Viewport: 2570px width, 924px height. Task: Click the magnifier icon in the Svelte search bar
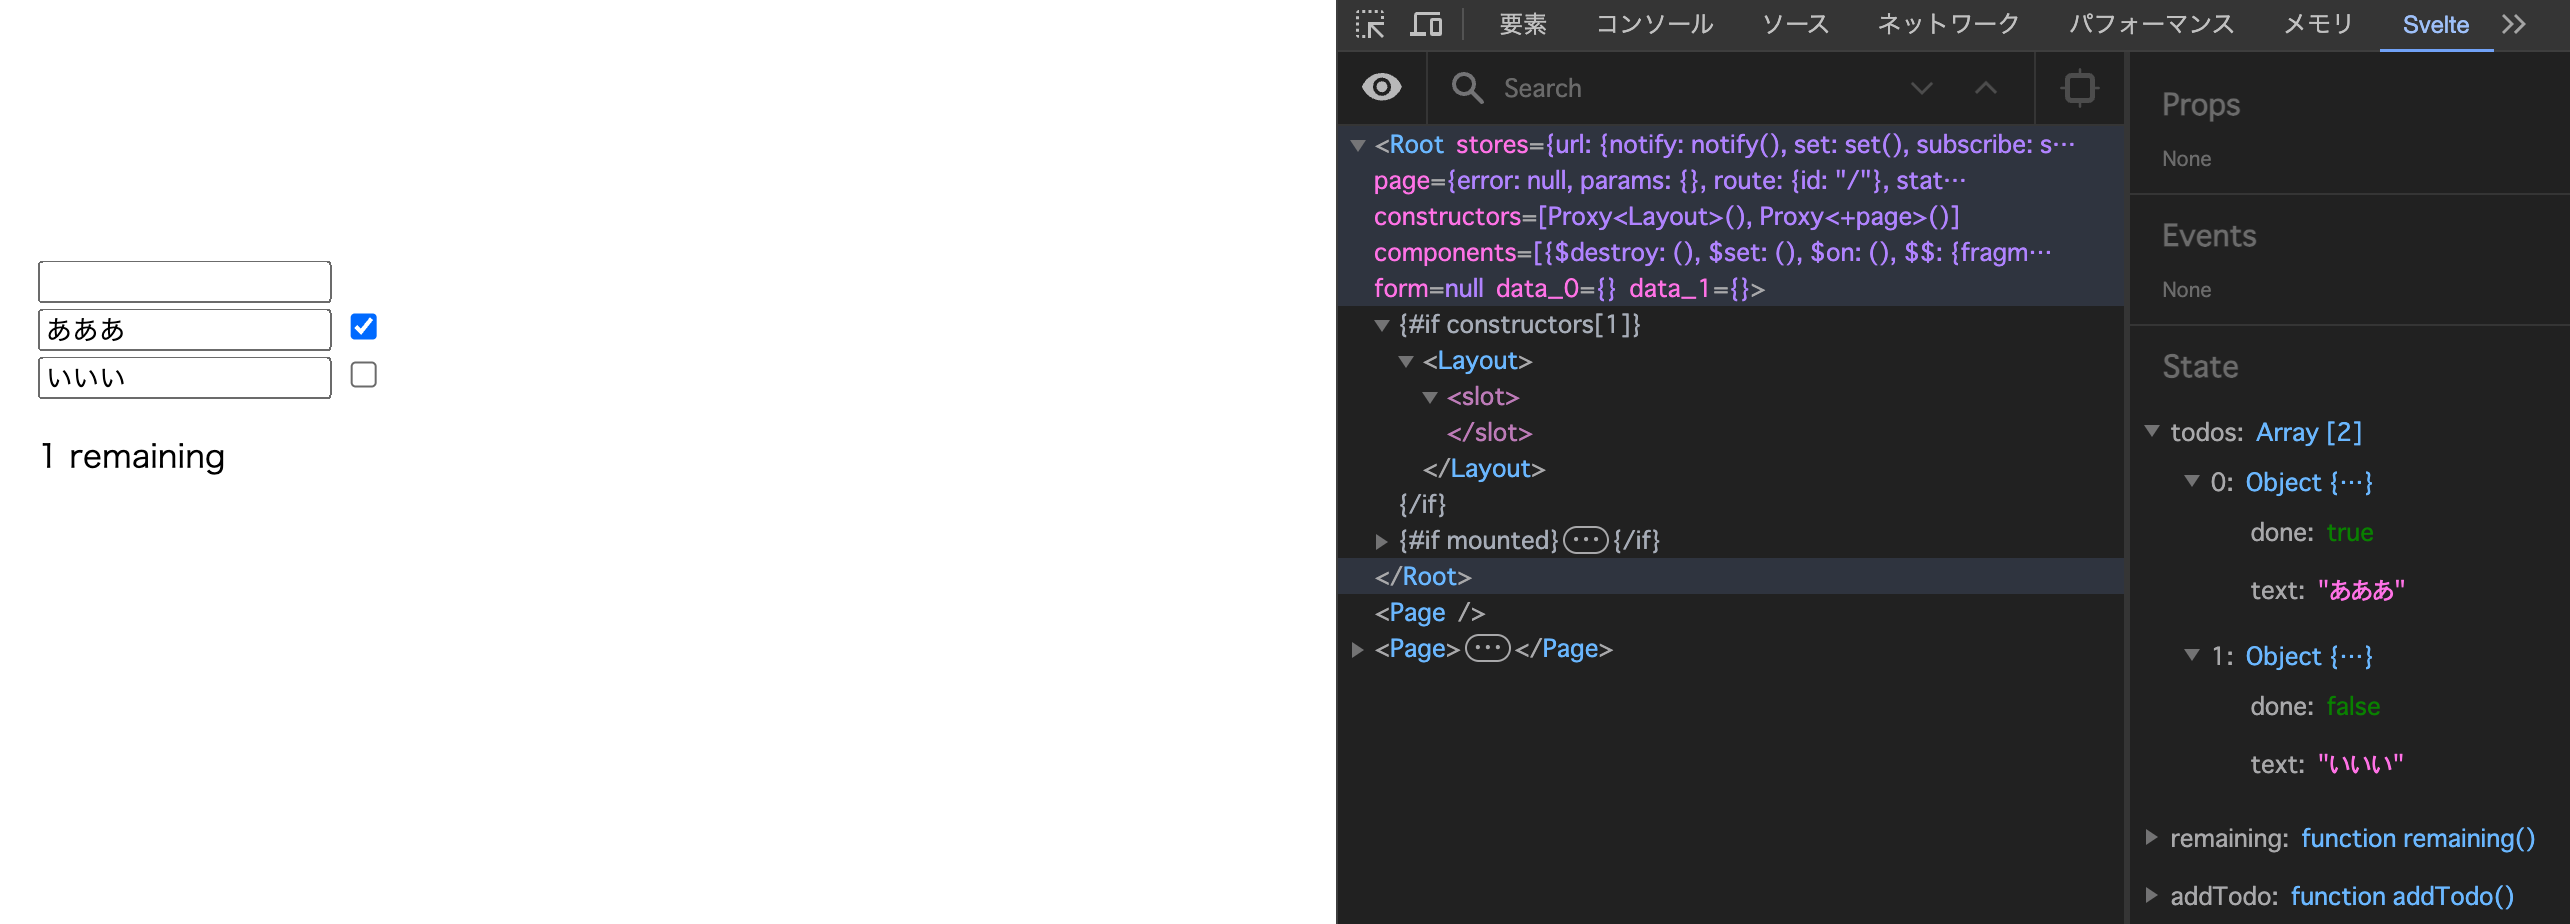pos(1467,88)
